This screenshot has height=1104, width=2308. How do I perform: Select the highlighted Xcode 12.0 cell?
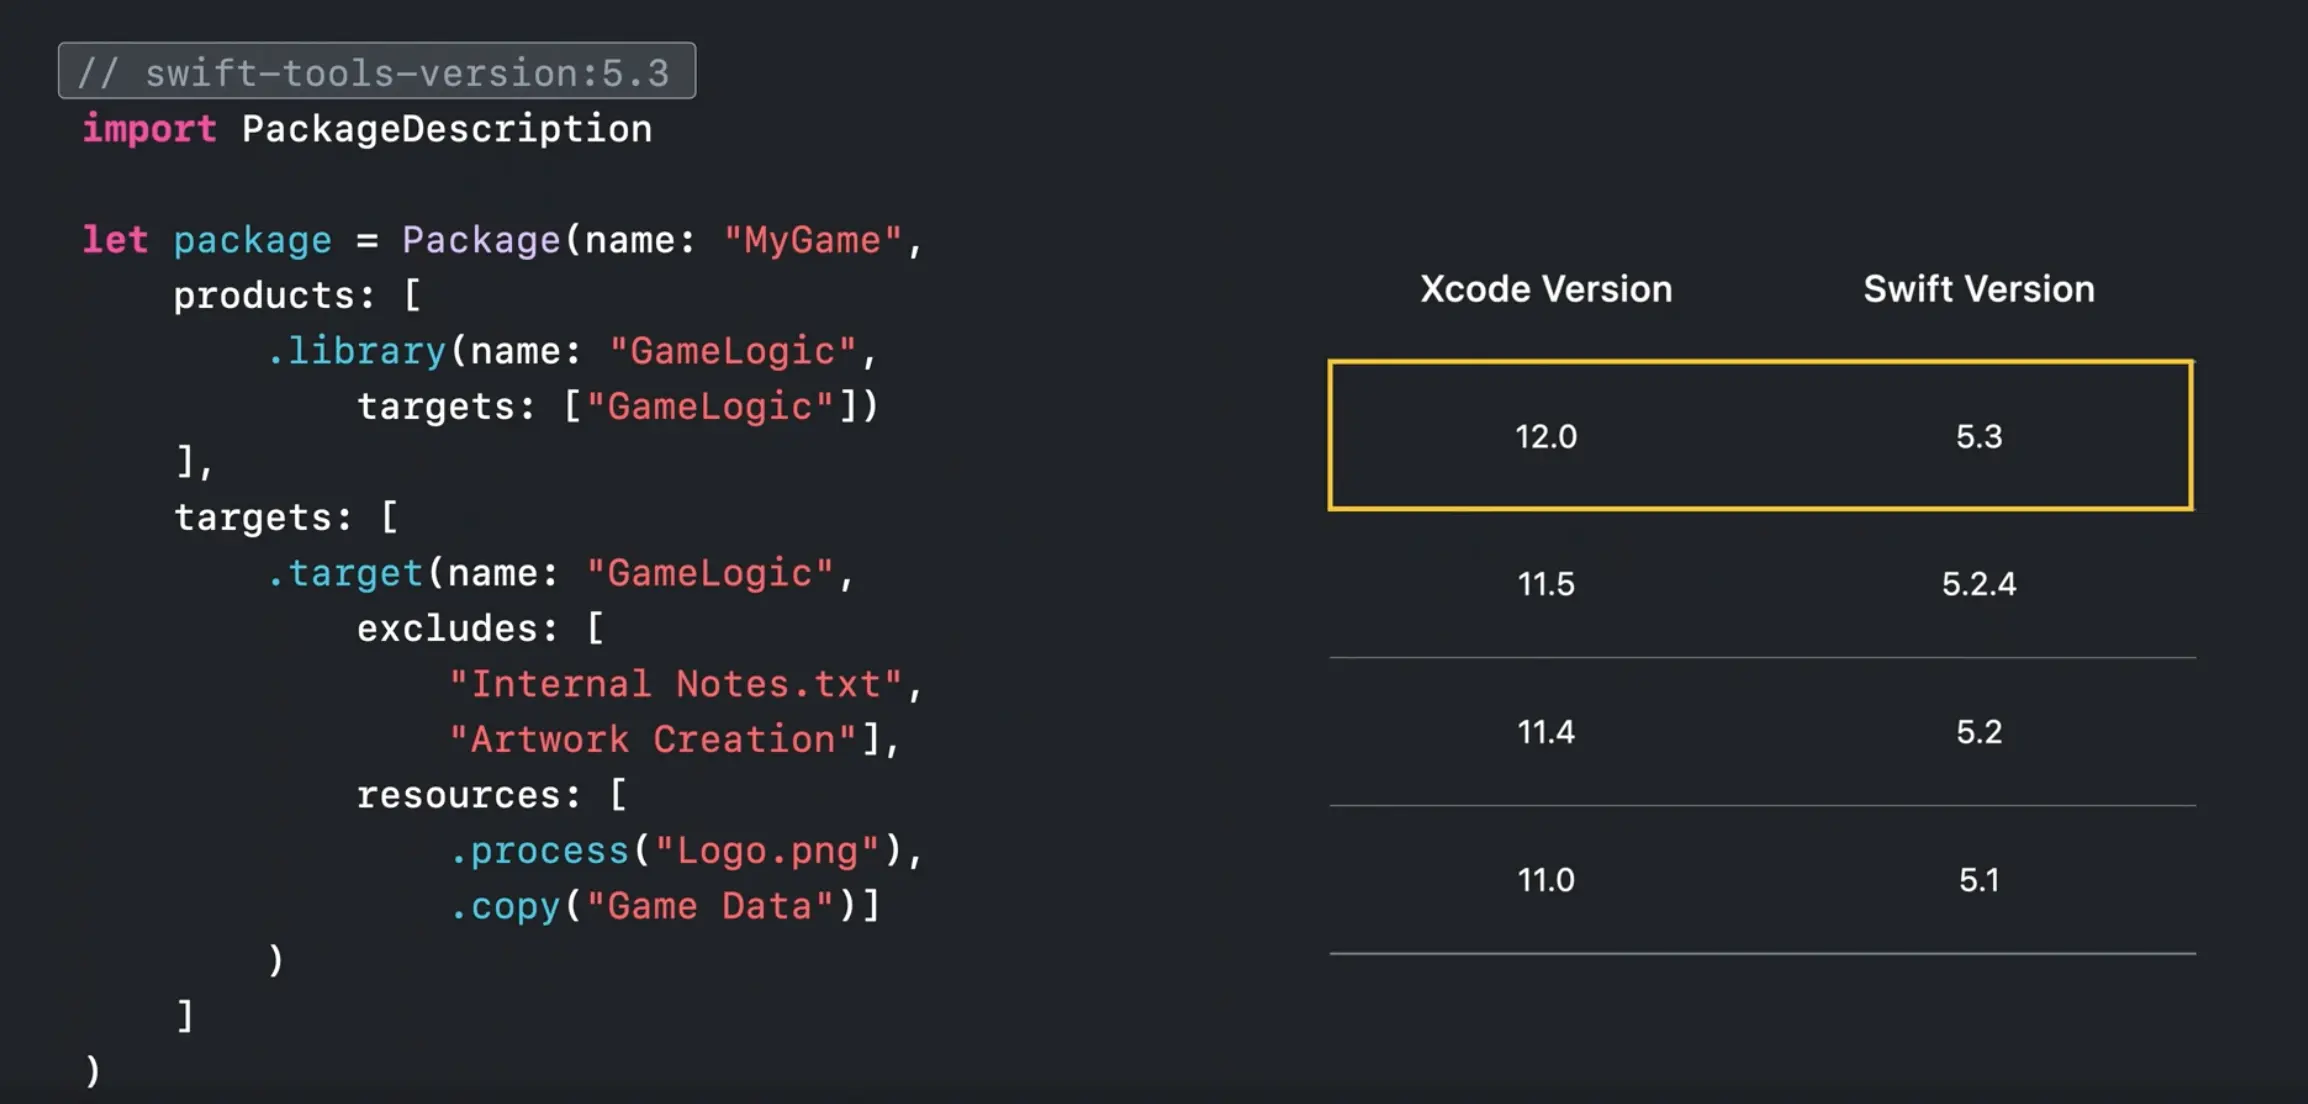pyautogui.click(x=1546, y=436)
